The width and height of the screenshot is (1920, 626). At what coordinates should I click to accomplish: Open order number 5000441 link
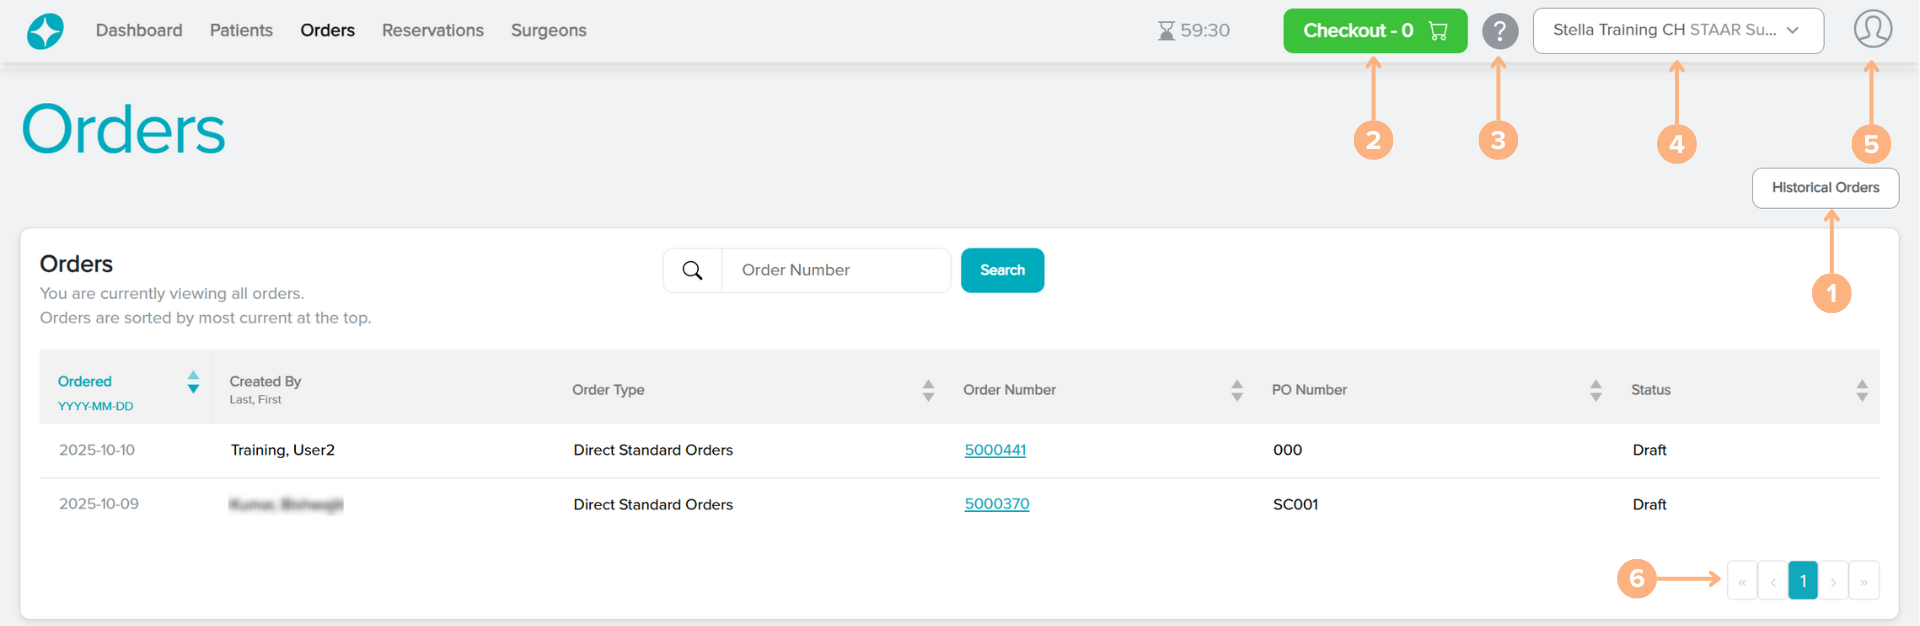click(x=994, y=450)
